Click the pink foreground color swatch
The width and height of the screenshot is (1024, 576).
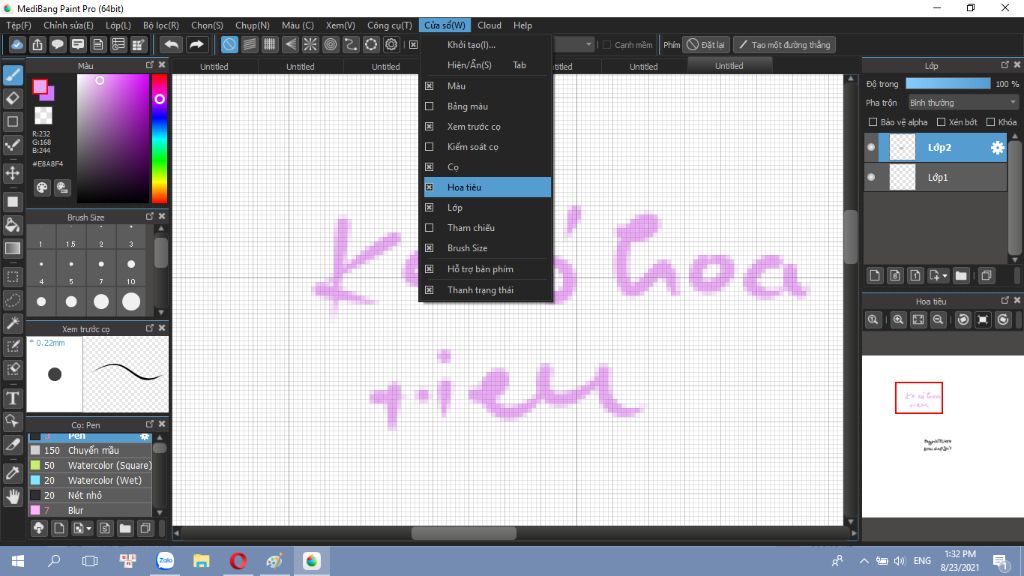click(x=40, y=87)
